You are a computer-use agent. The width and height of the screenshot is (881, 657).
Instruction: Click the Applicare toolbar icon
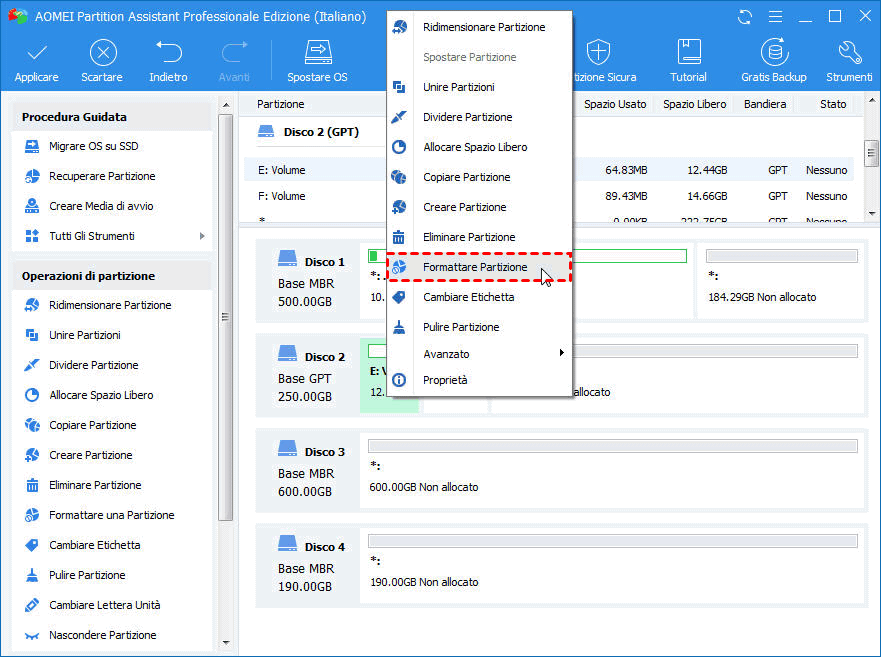[36, 60]
